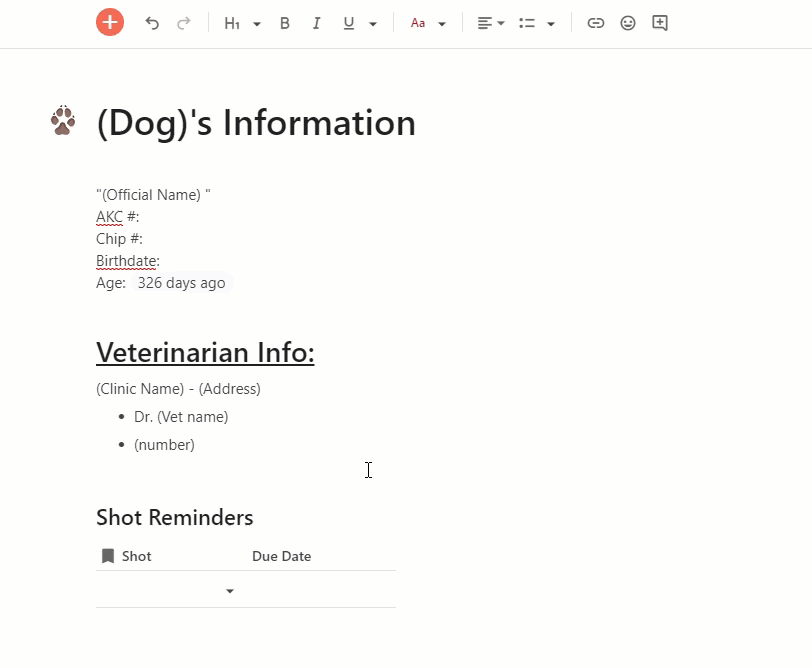Viewport: 812px width, 668px height.
Task: Toggle bold formatting
Action: point(284,22)
